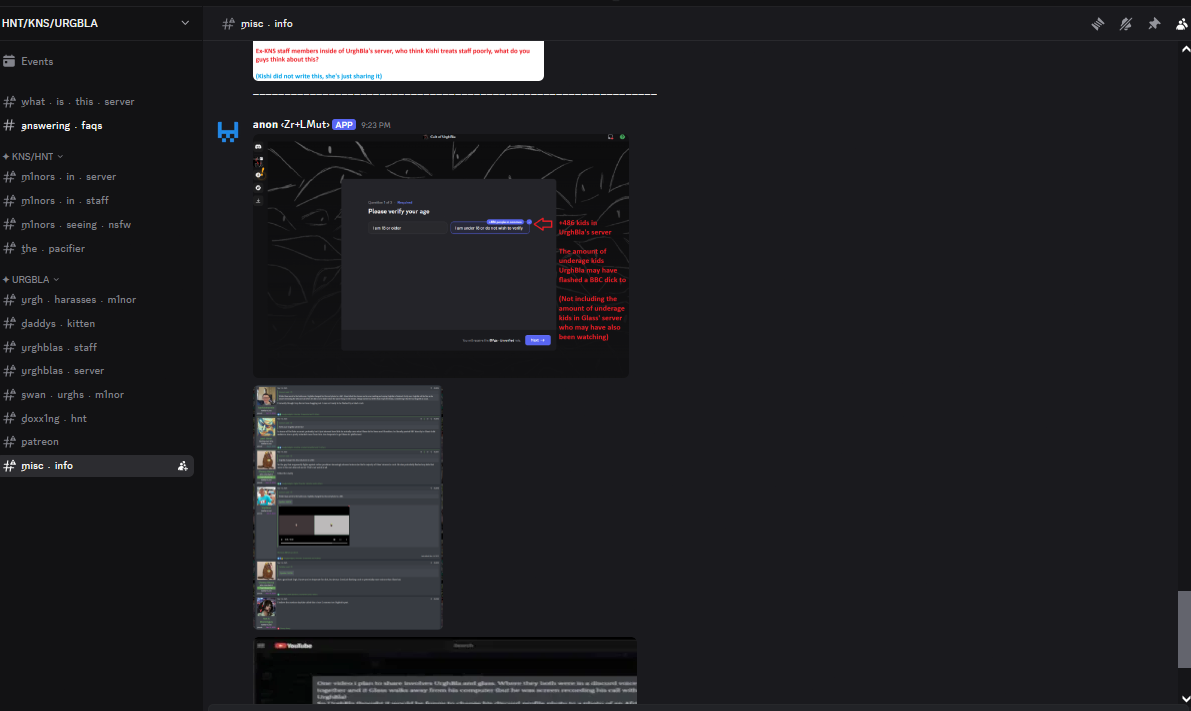The image size is (1191, 711).
Task: Show pinned messages with the pin icon
Action: click(x=1154, y=24)
